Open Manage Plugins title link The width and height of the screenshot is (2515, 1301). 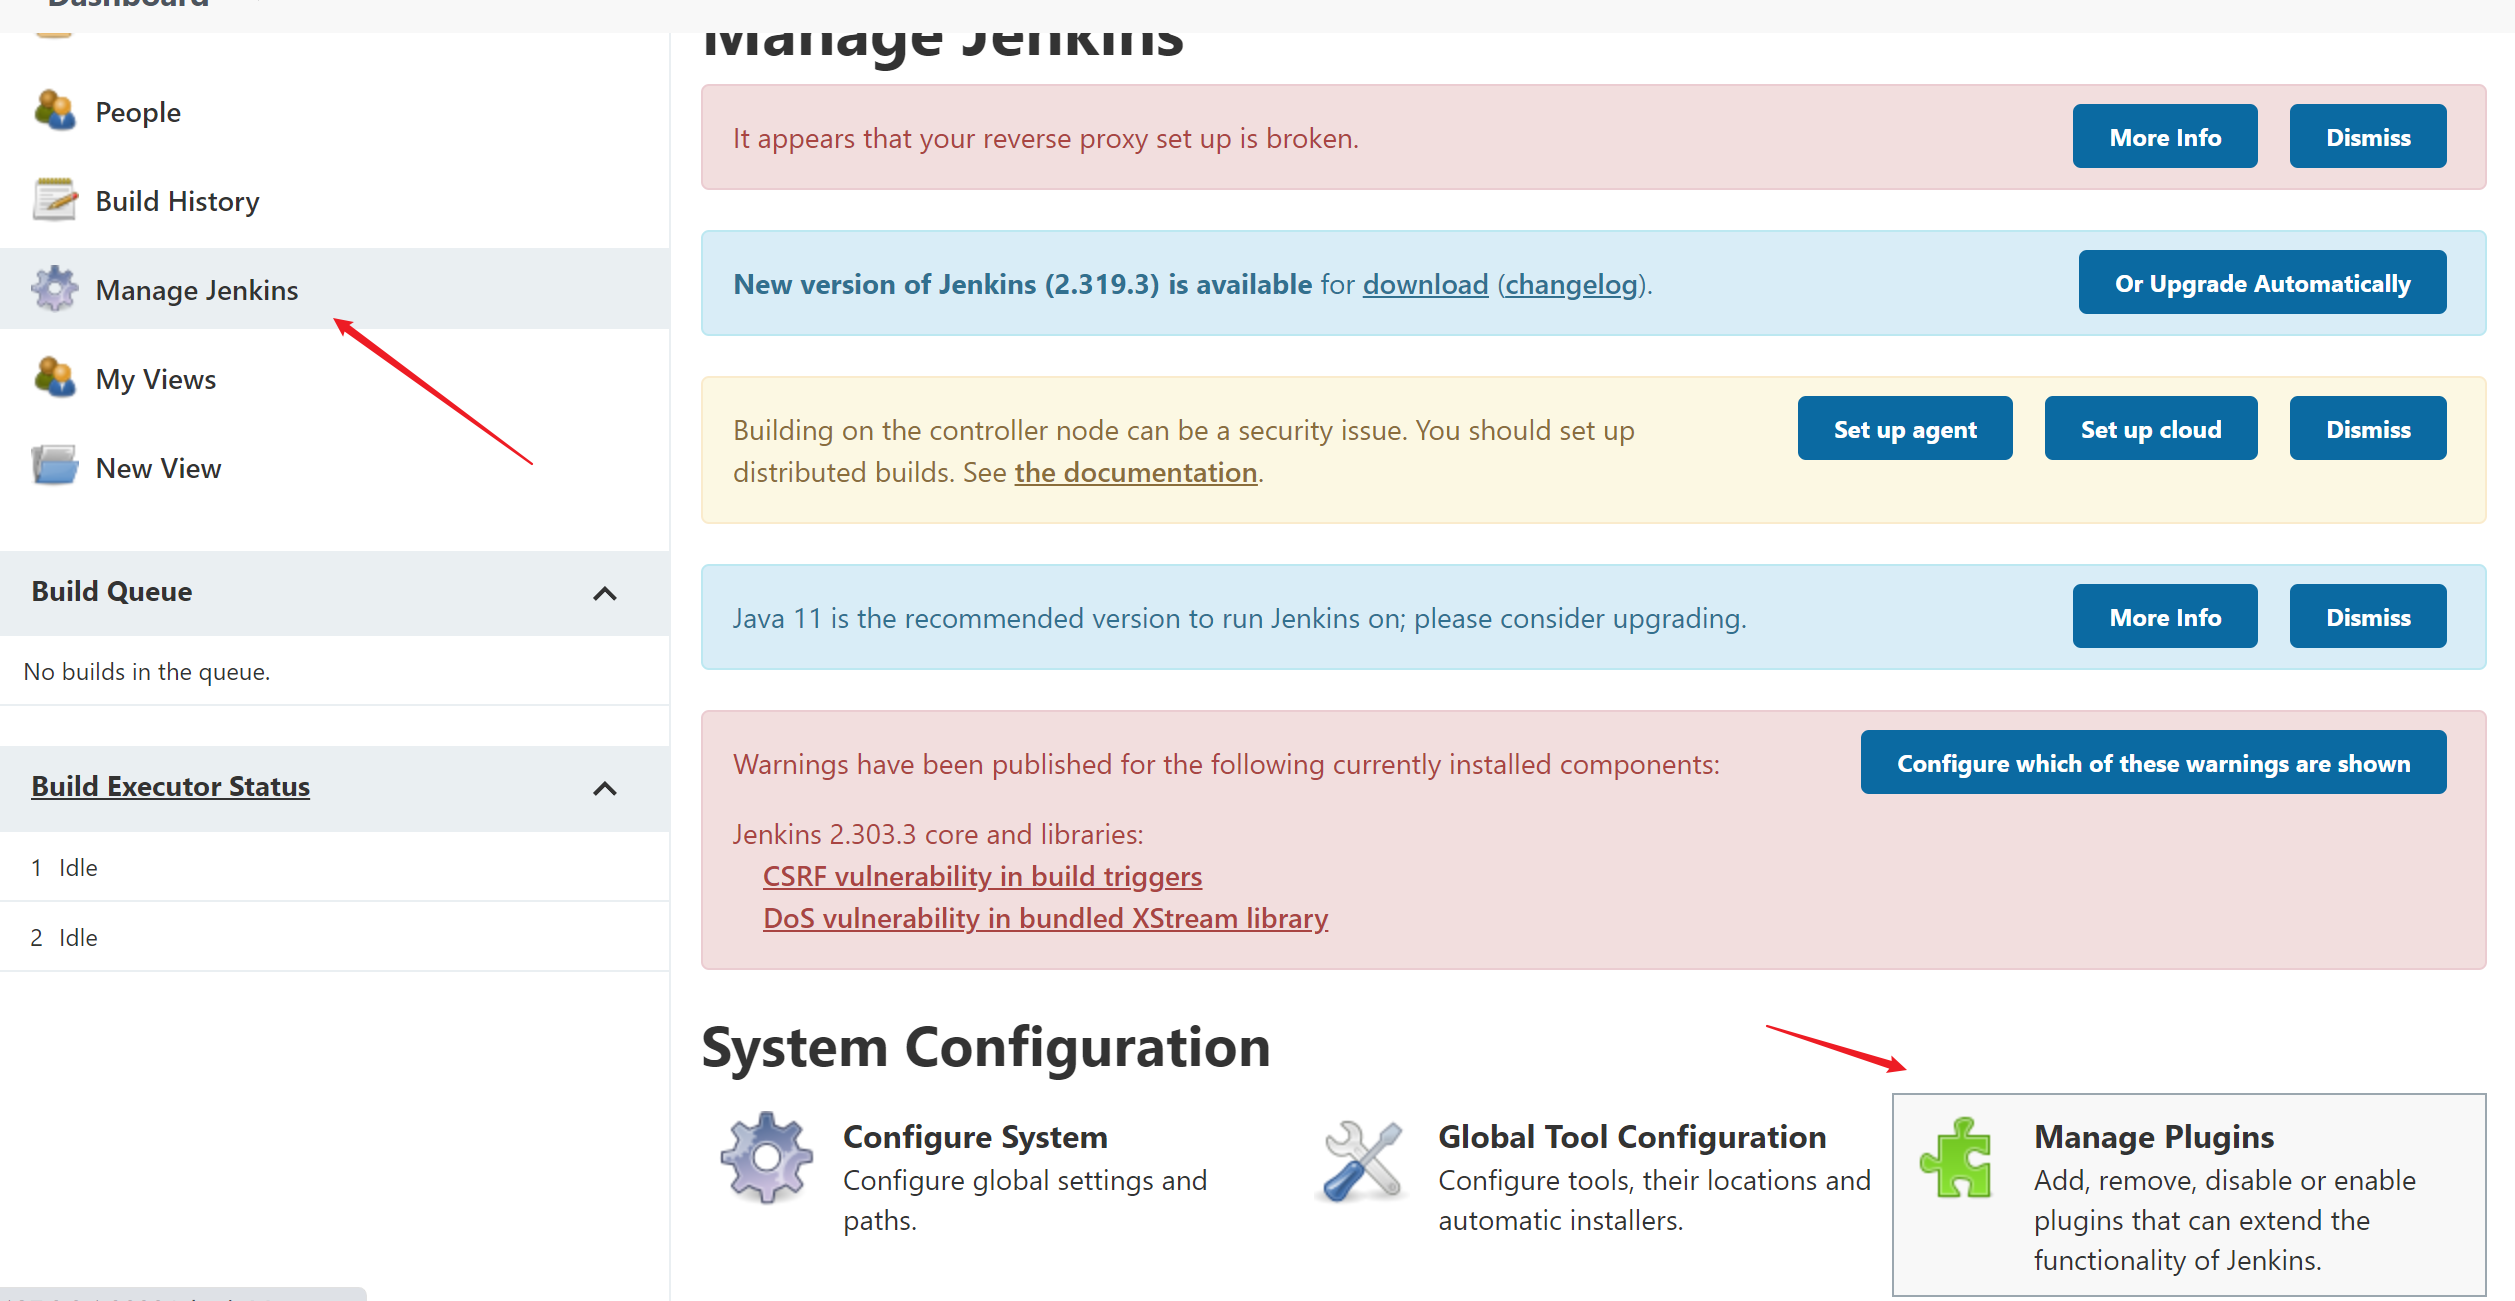coord(2154,1137)
